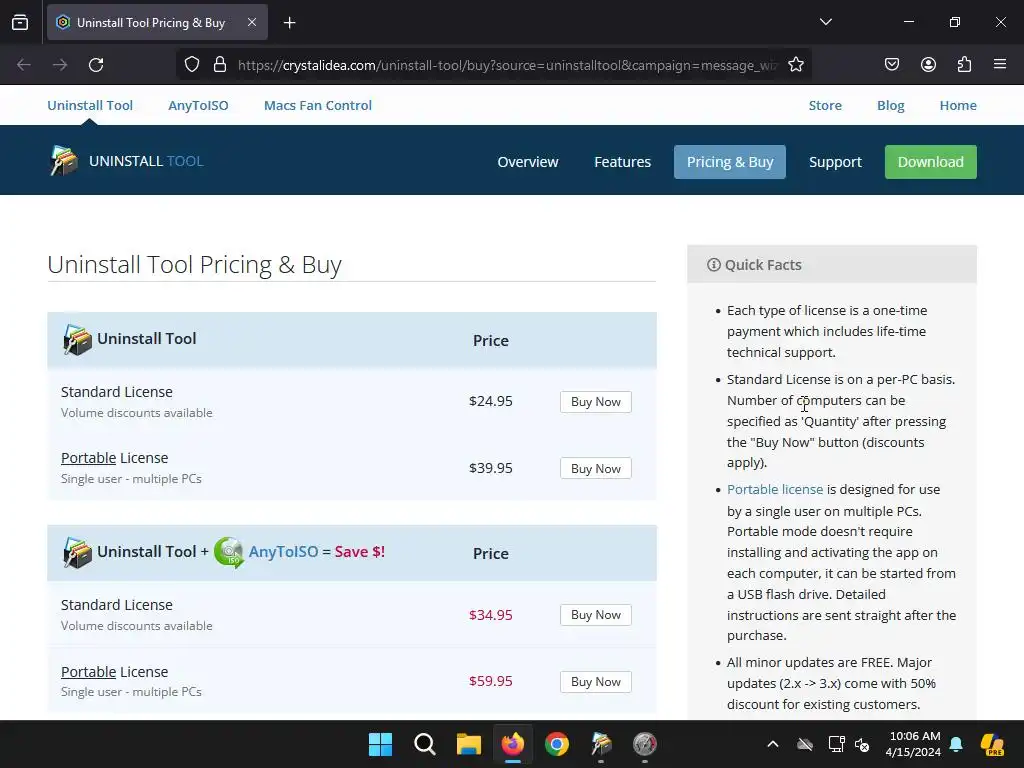
Task: Open the Copilot preview taskbar icon
Action: [x=992, y=744]
